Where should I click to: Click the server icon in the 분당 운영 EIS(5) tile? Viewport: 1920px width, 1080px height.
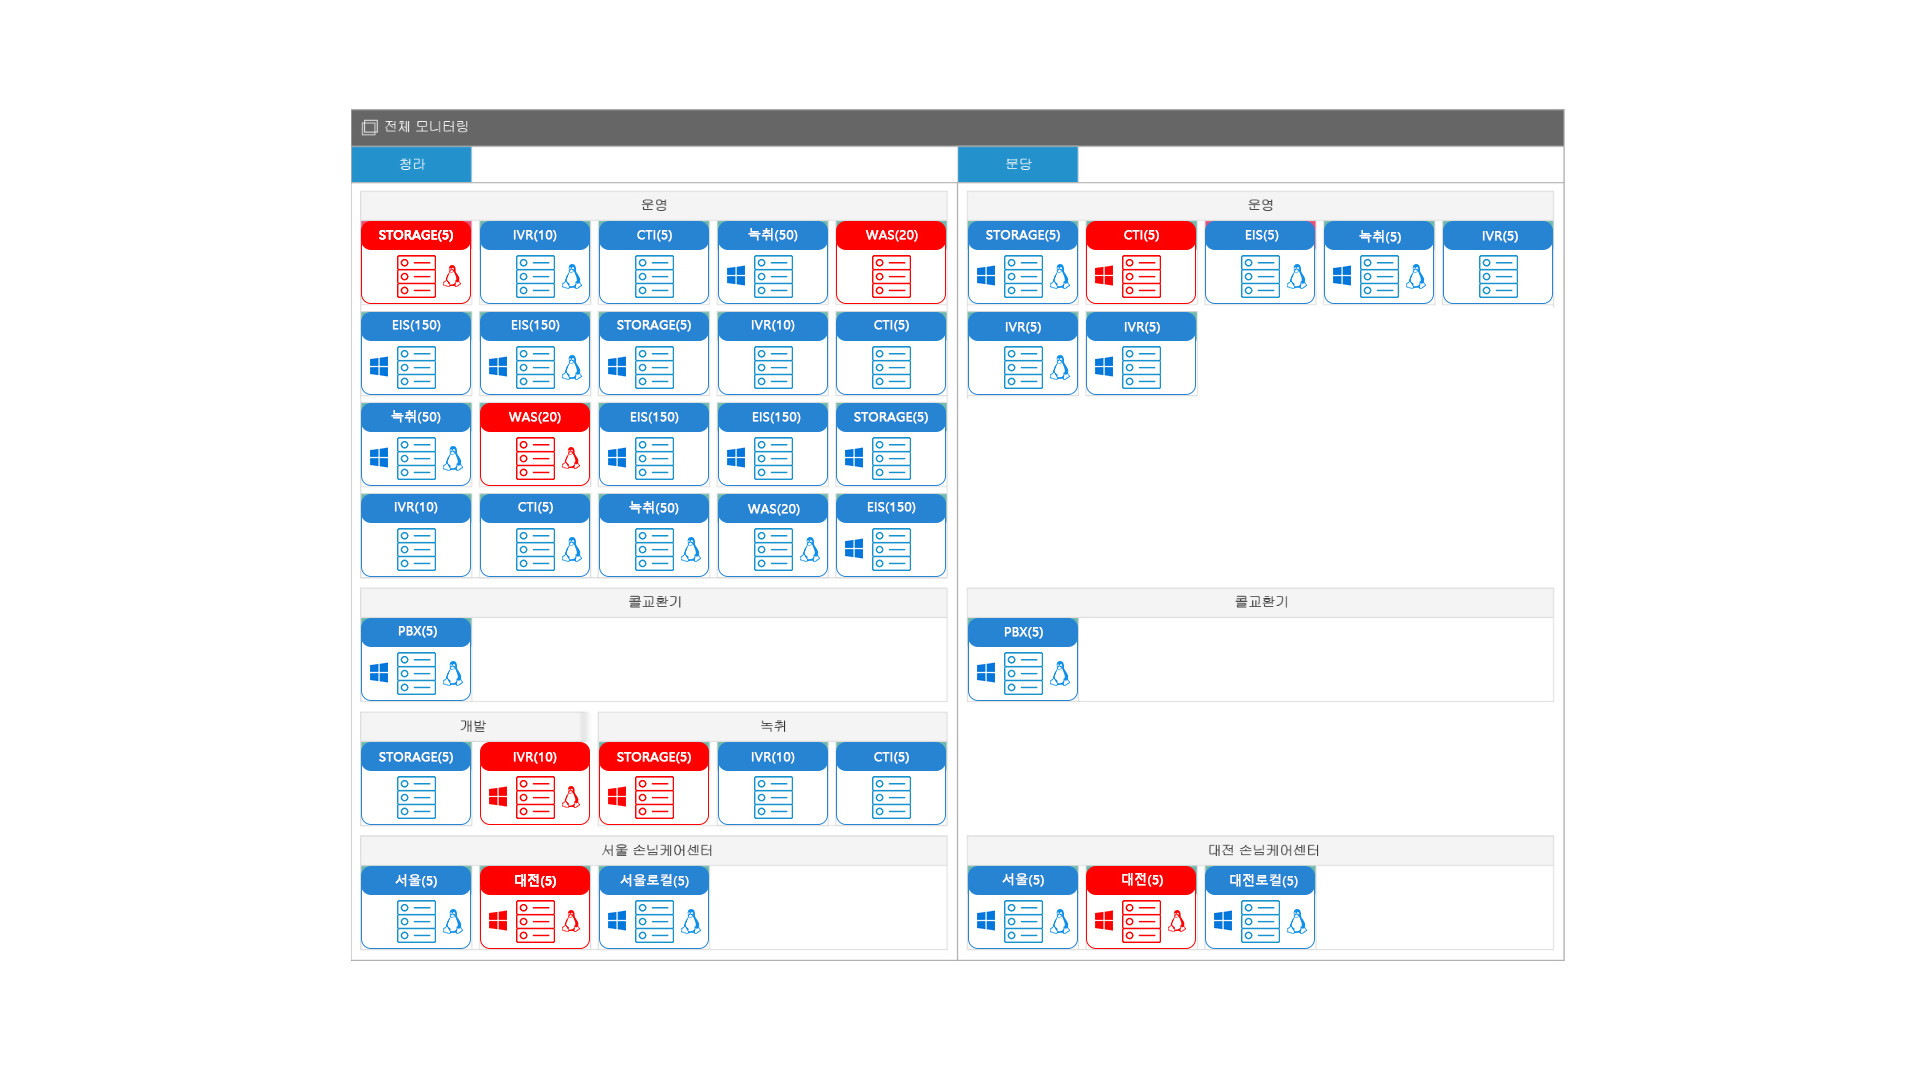point(1260,276)
